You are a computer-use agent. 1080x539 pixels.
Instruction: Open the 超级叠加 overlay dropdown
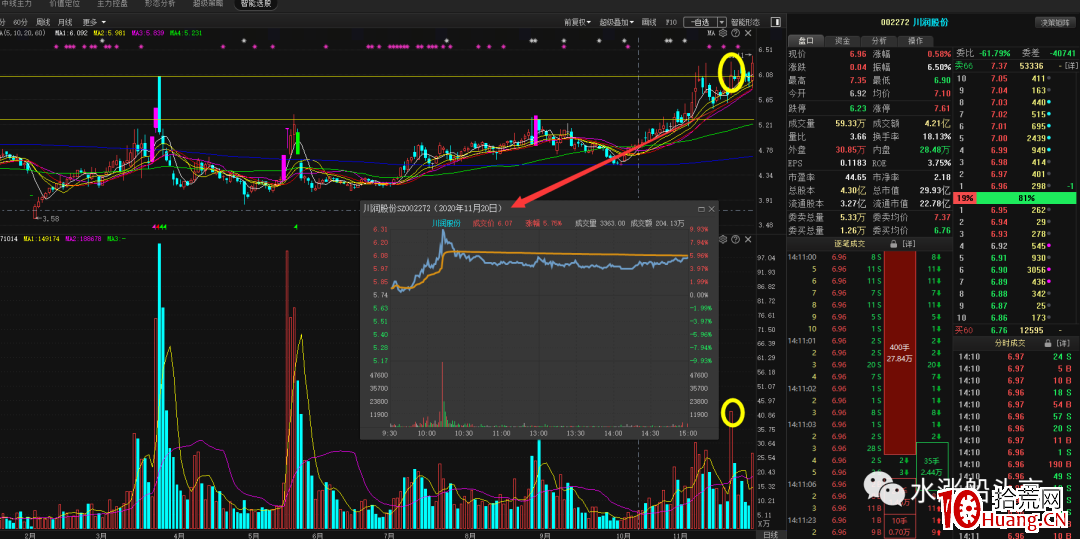pos(616,22)
